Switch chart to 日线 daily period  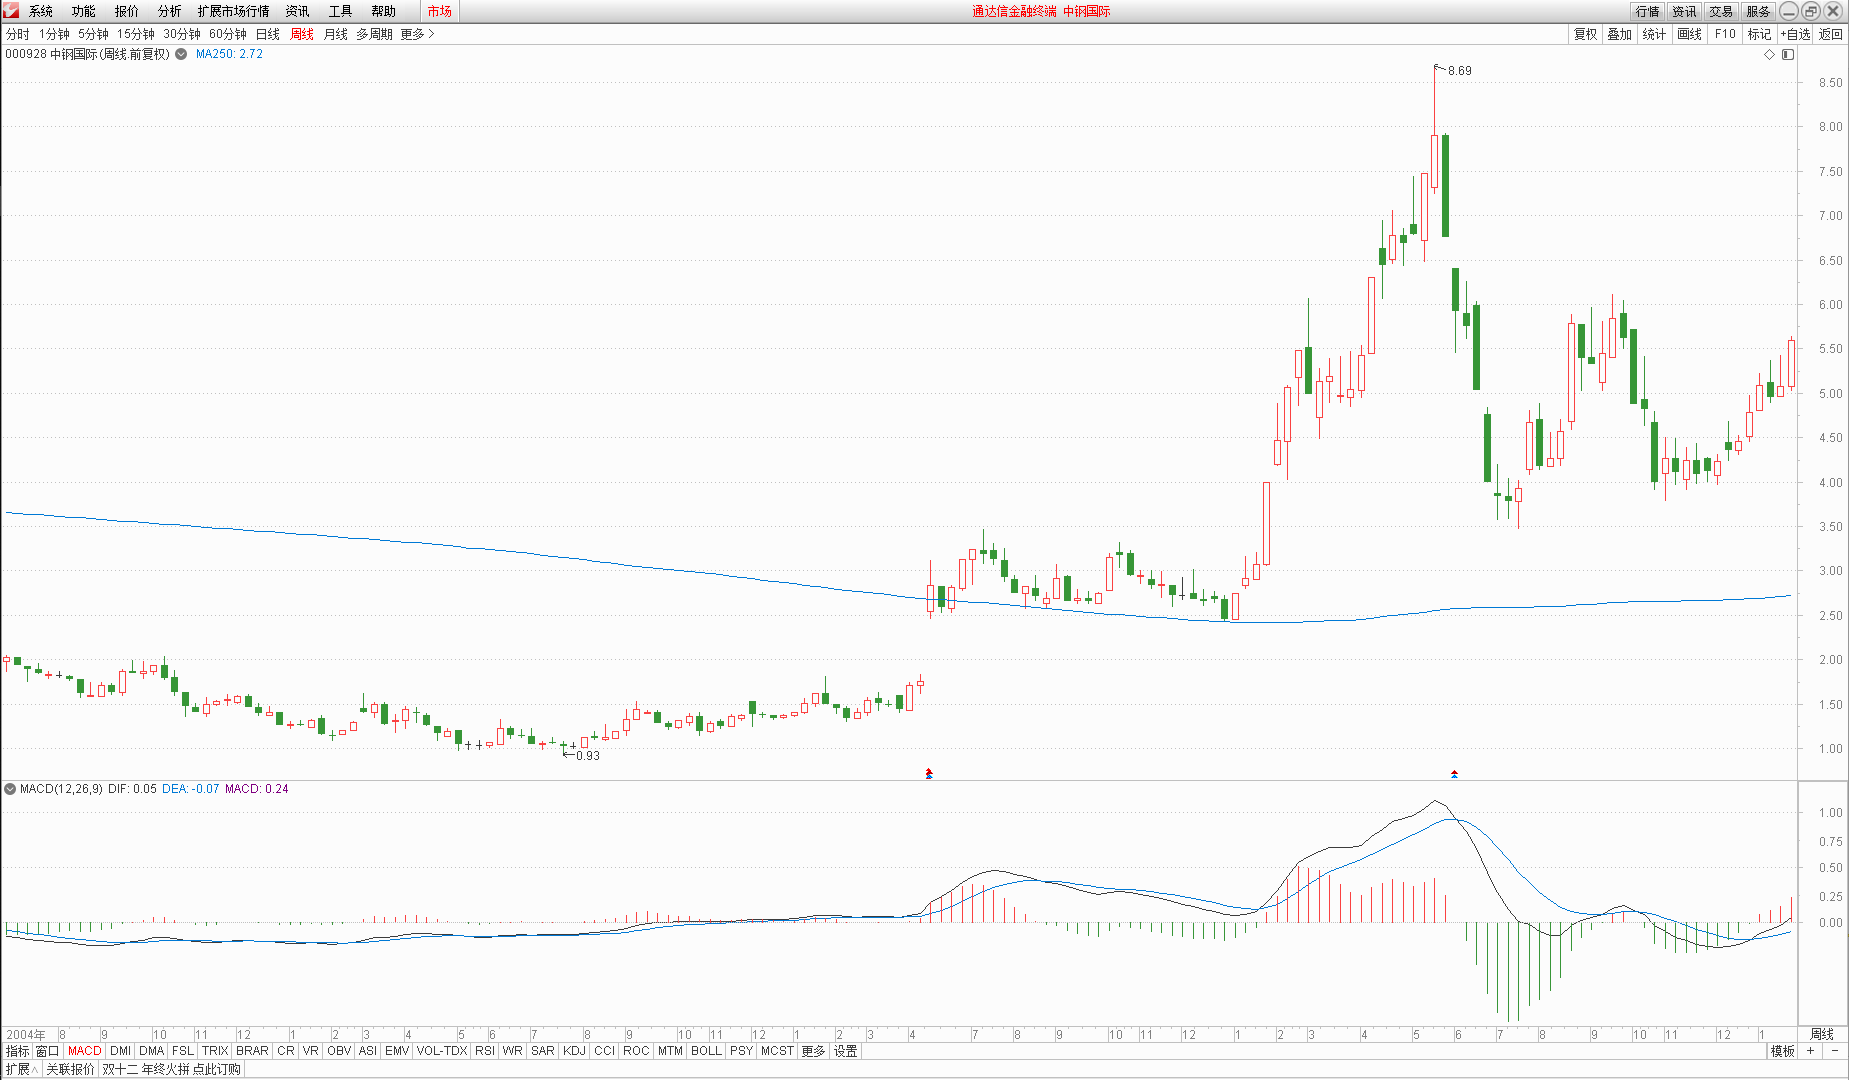(268, 34)
